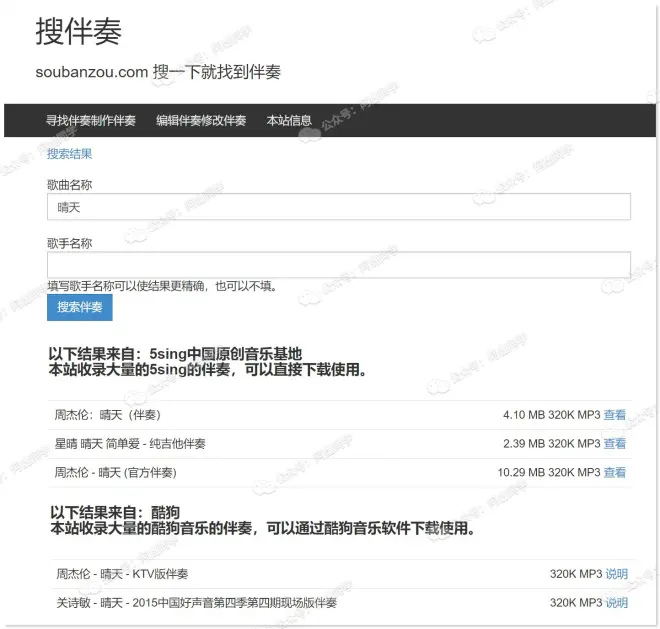Click 说明 for 周杰伦 晴天 KTV版伴奏

pyautogui.click(x=616, y=574)
